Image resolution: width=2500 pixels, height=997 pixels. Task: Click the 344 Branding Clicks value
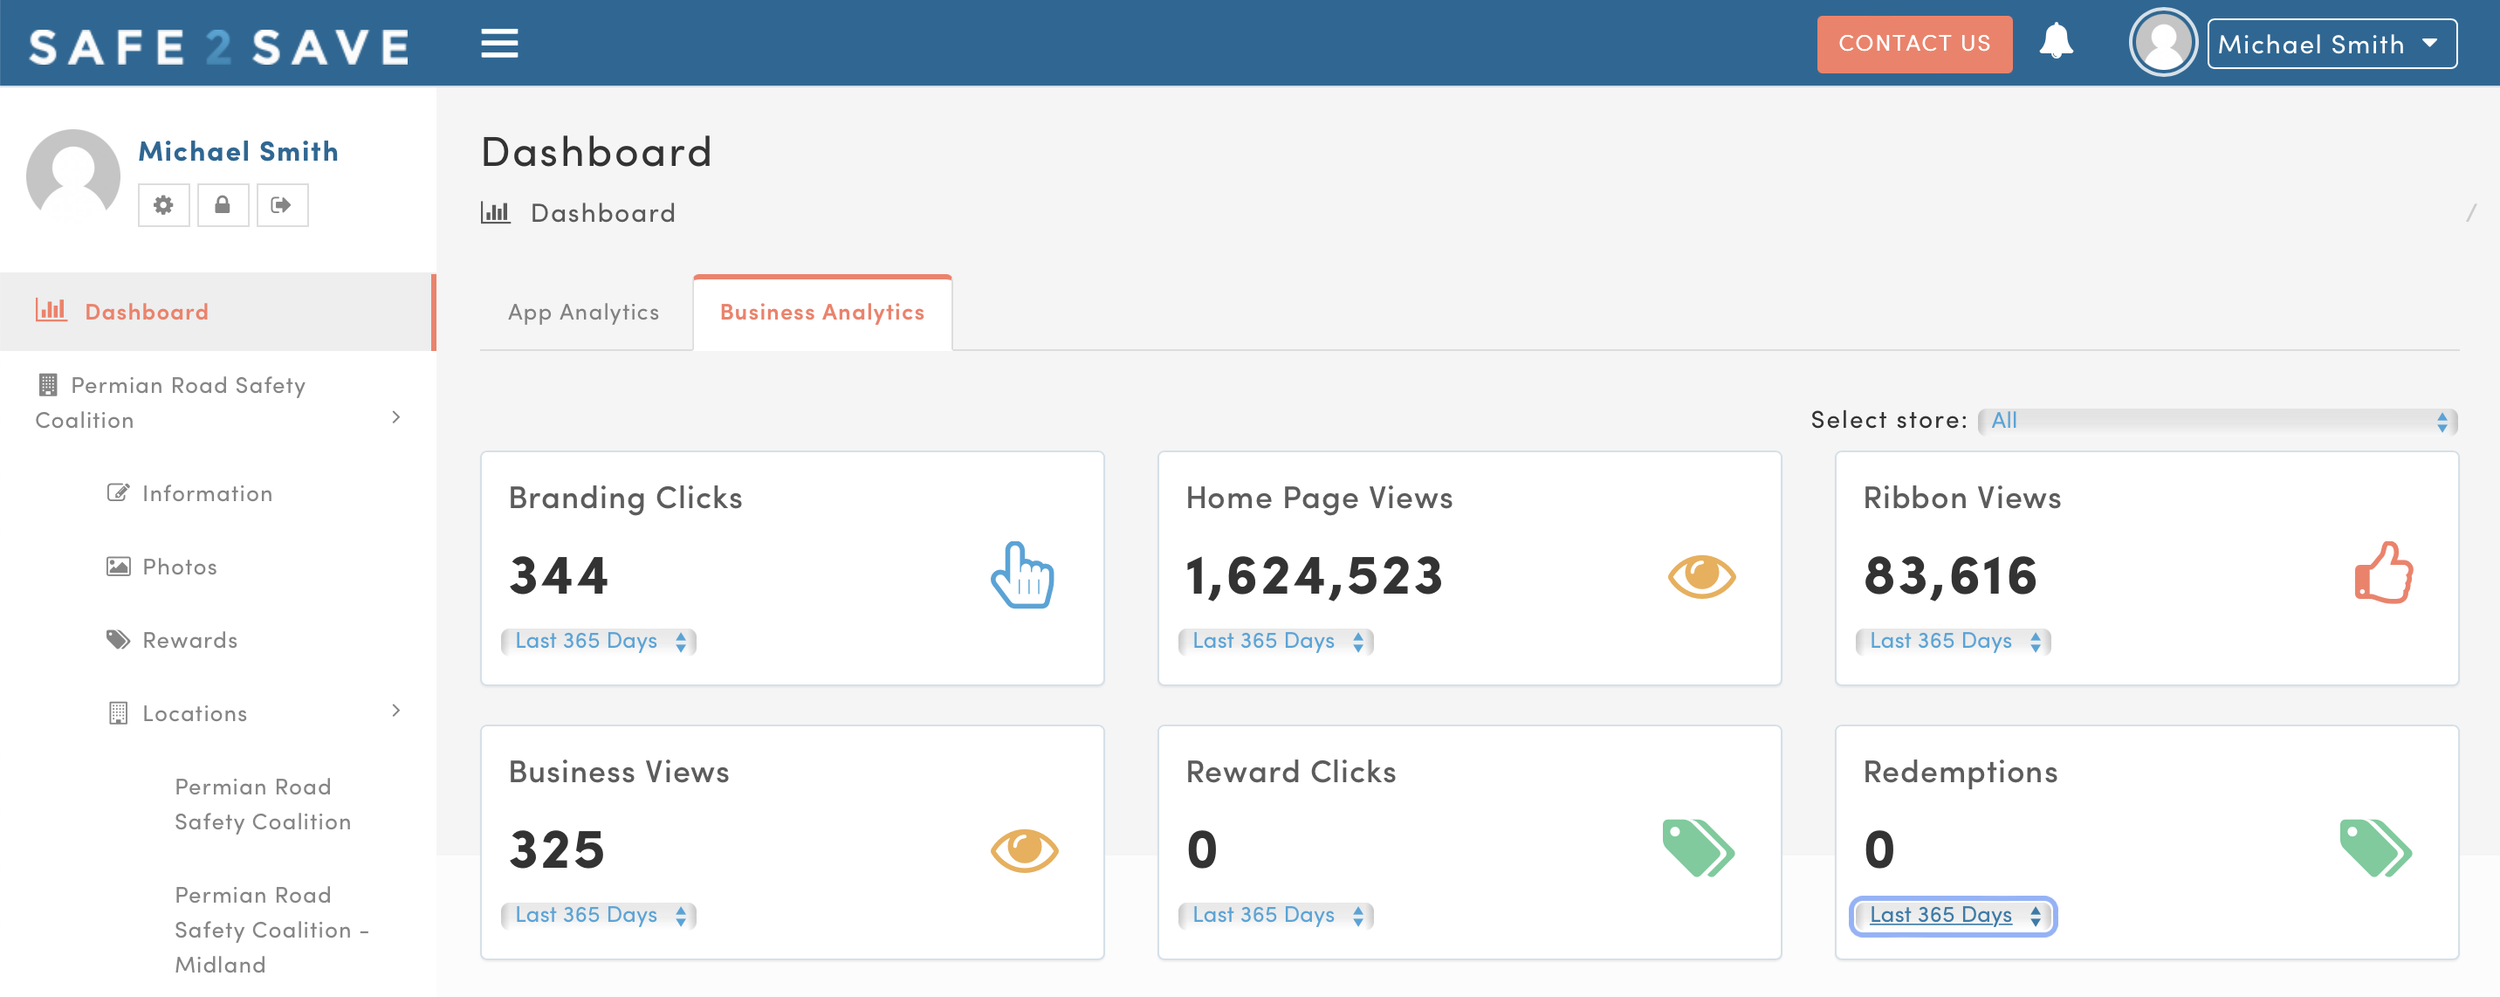558,575
